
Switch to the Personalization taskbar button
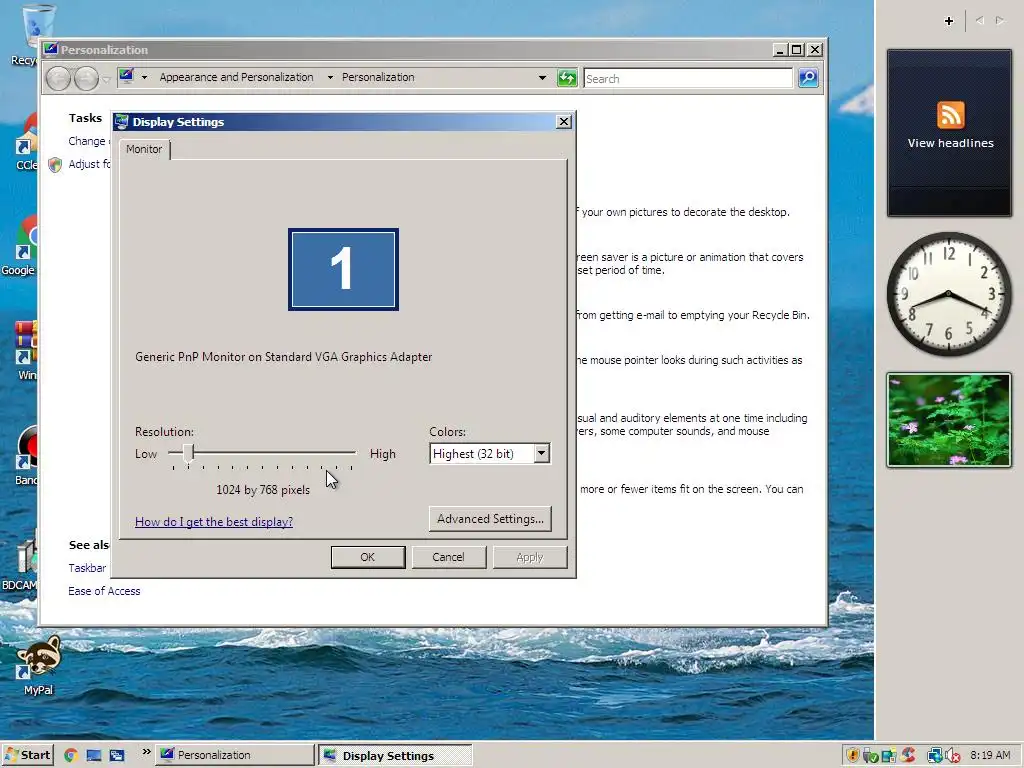[235, 755]
